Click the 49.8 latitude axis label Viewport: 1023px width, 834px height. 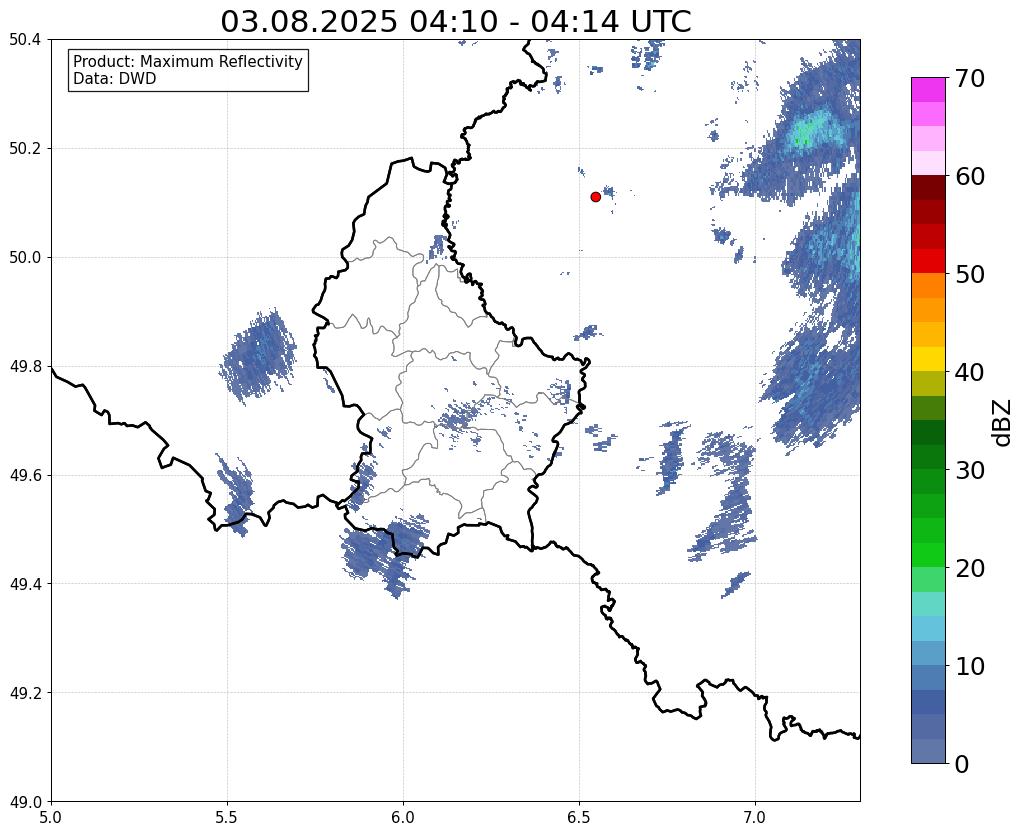25,367
